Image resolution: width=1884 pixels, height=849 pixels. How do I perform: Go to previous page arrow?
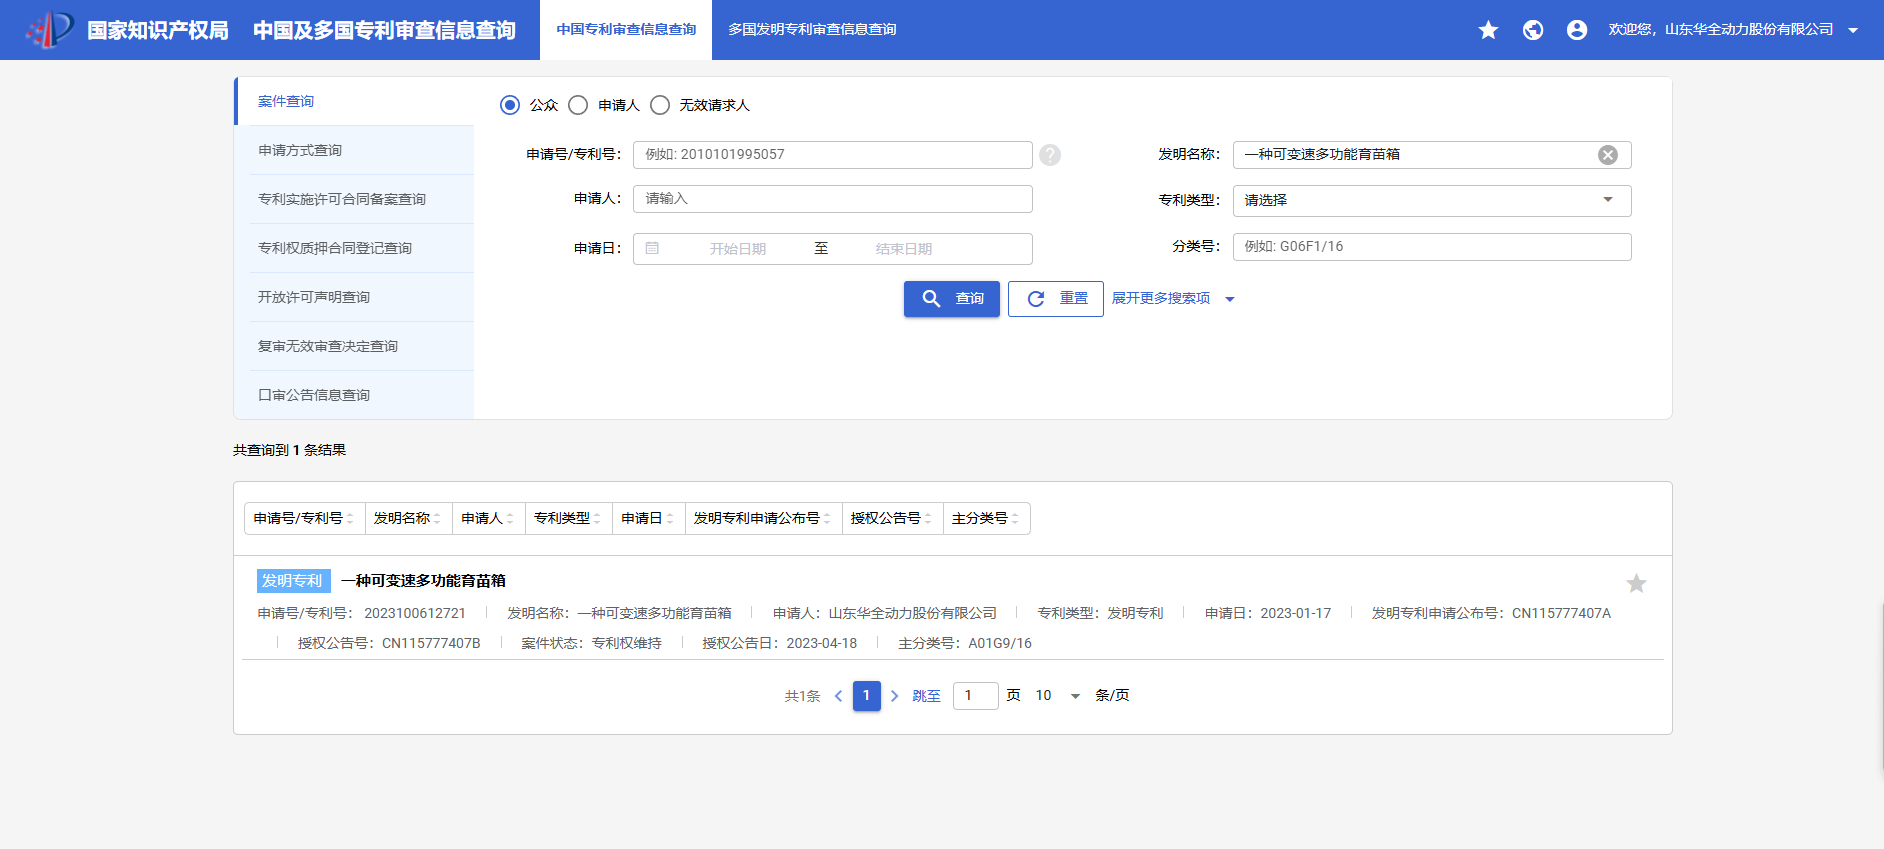coord(838,696)
